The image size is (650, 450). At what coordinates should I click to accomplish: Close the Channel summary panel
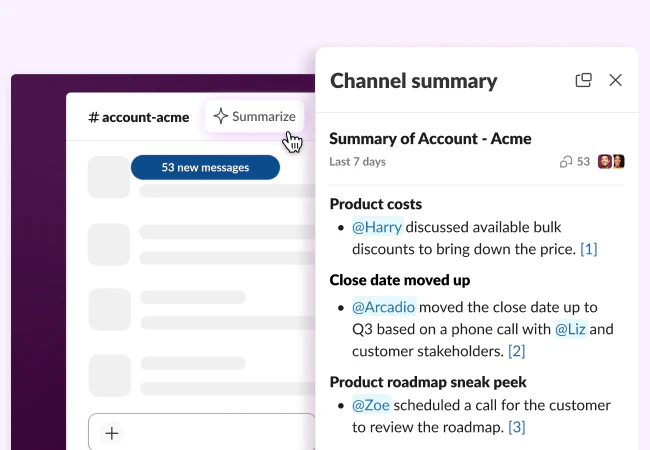click(x=616, y=80)
